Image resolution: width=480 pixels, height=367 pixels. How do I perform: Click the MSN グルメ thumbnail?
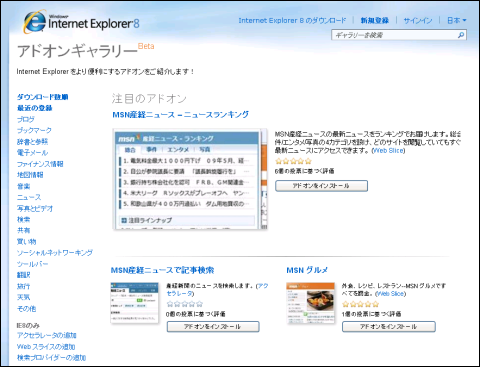[311, 303]
